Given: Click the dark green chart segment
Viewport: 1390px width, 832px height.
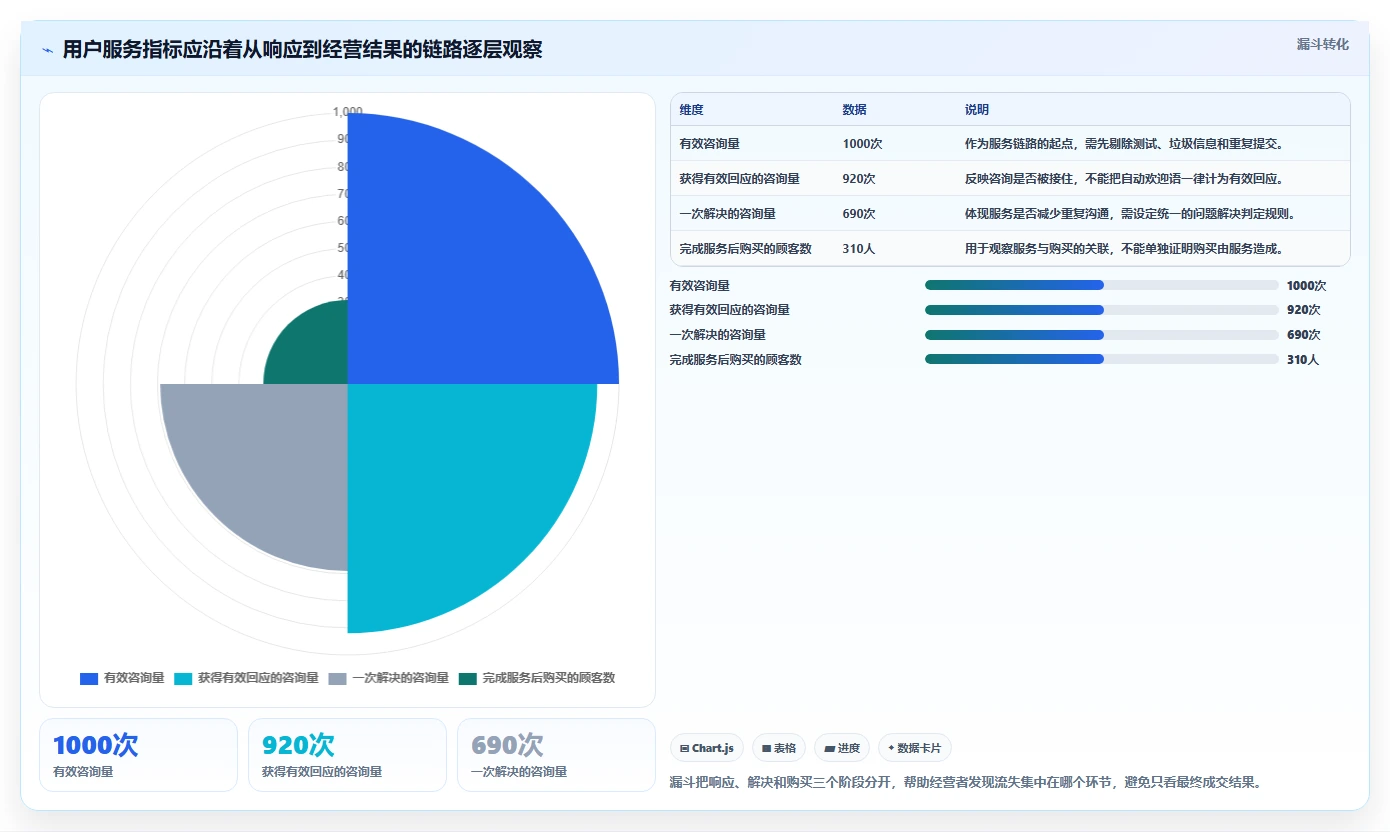Looking at the screenshot, I should coord(315,350).
